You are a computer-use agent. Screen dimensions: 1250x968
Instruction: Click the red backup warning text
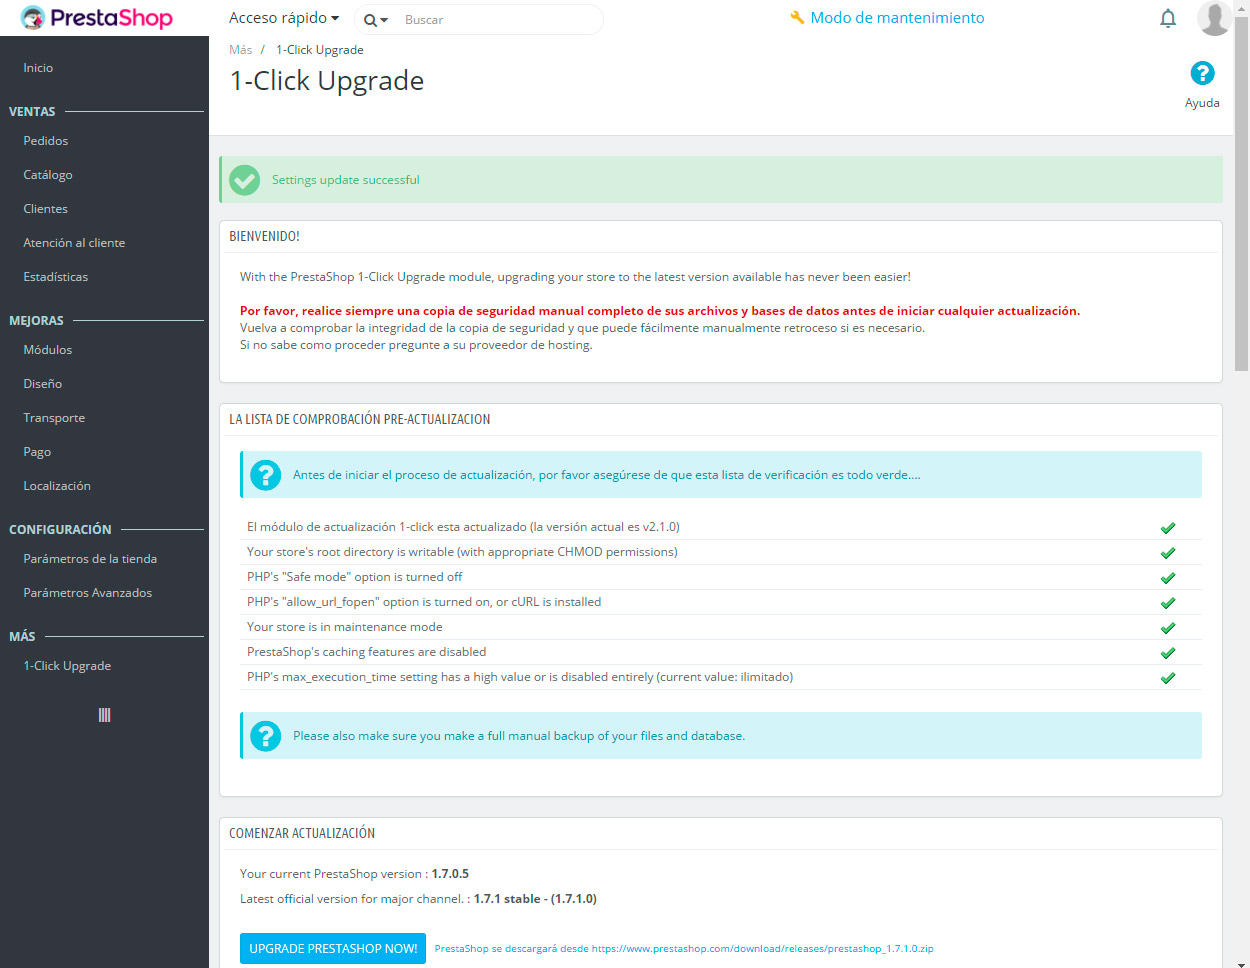(660, 311)
